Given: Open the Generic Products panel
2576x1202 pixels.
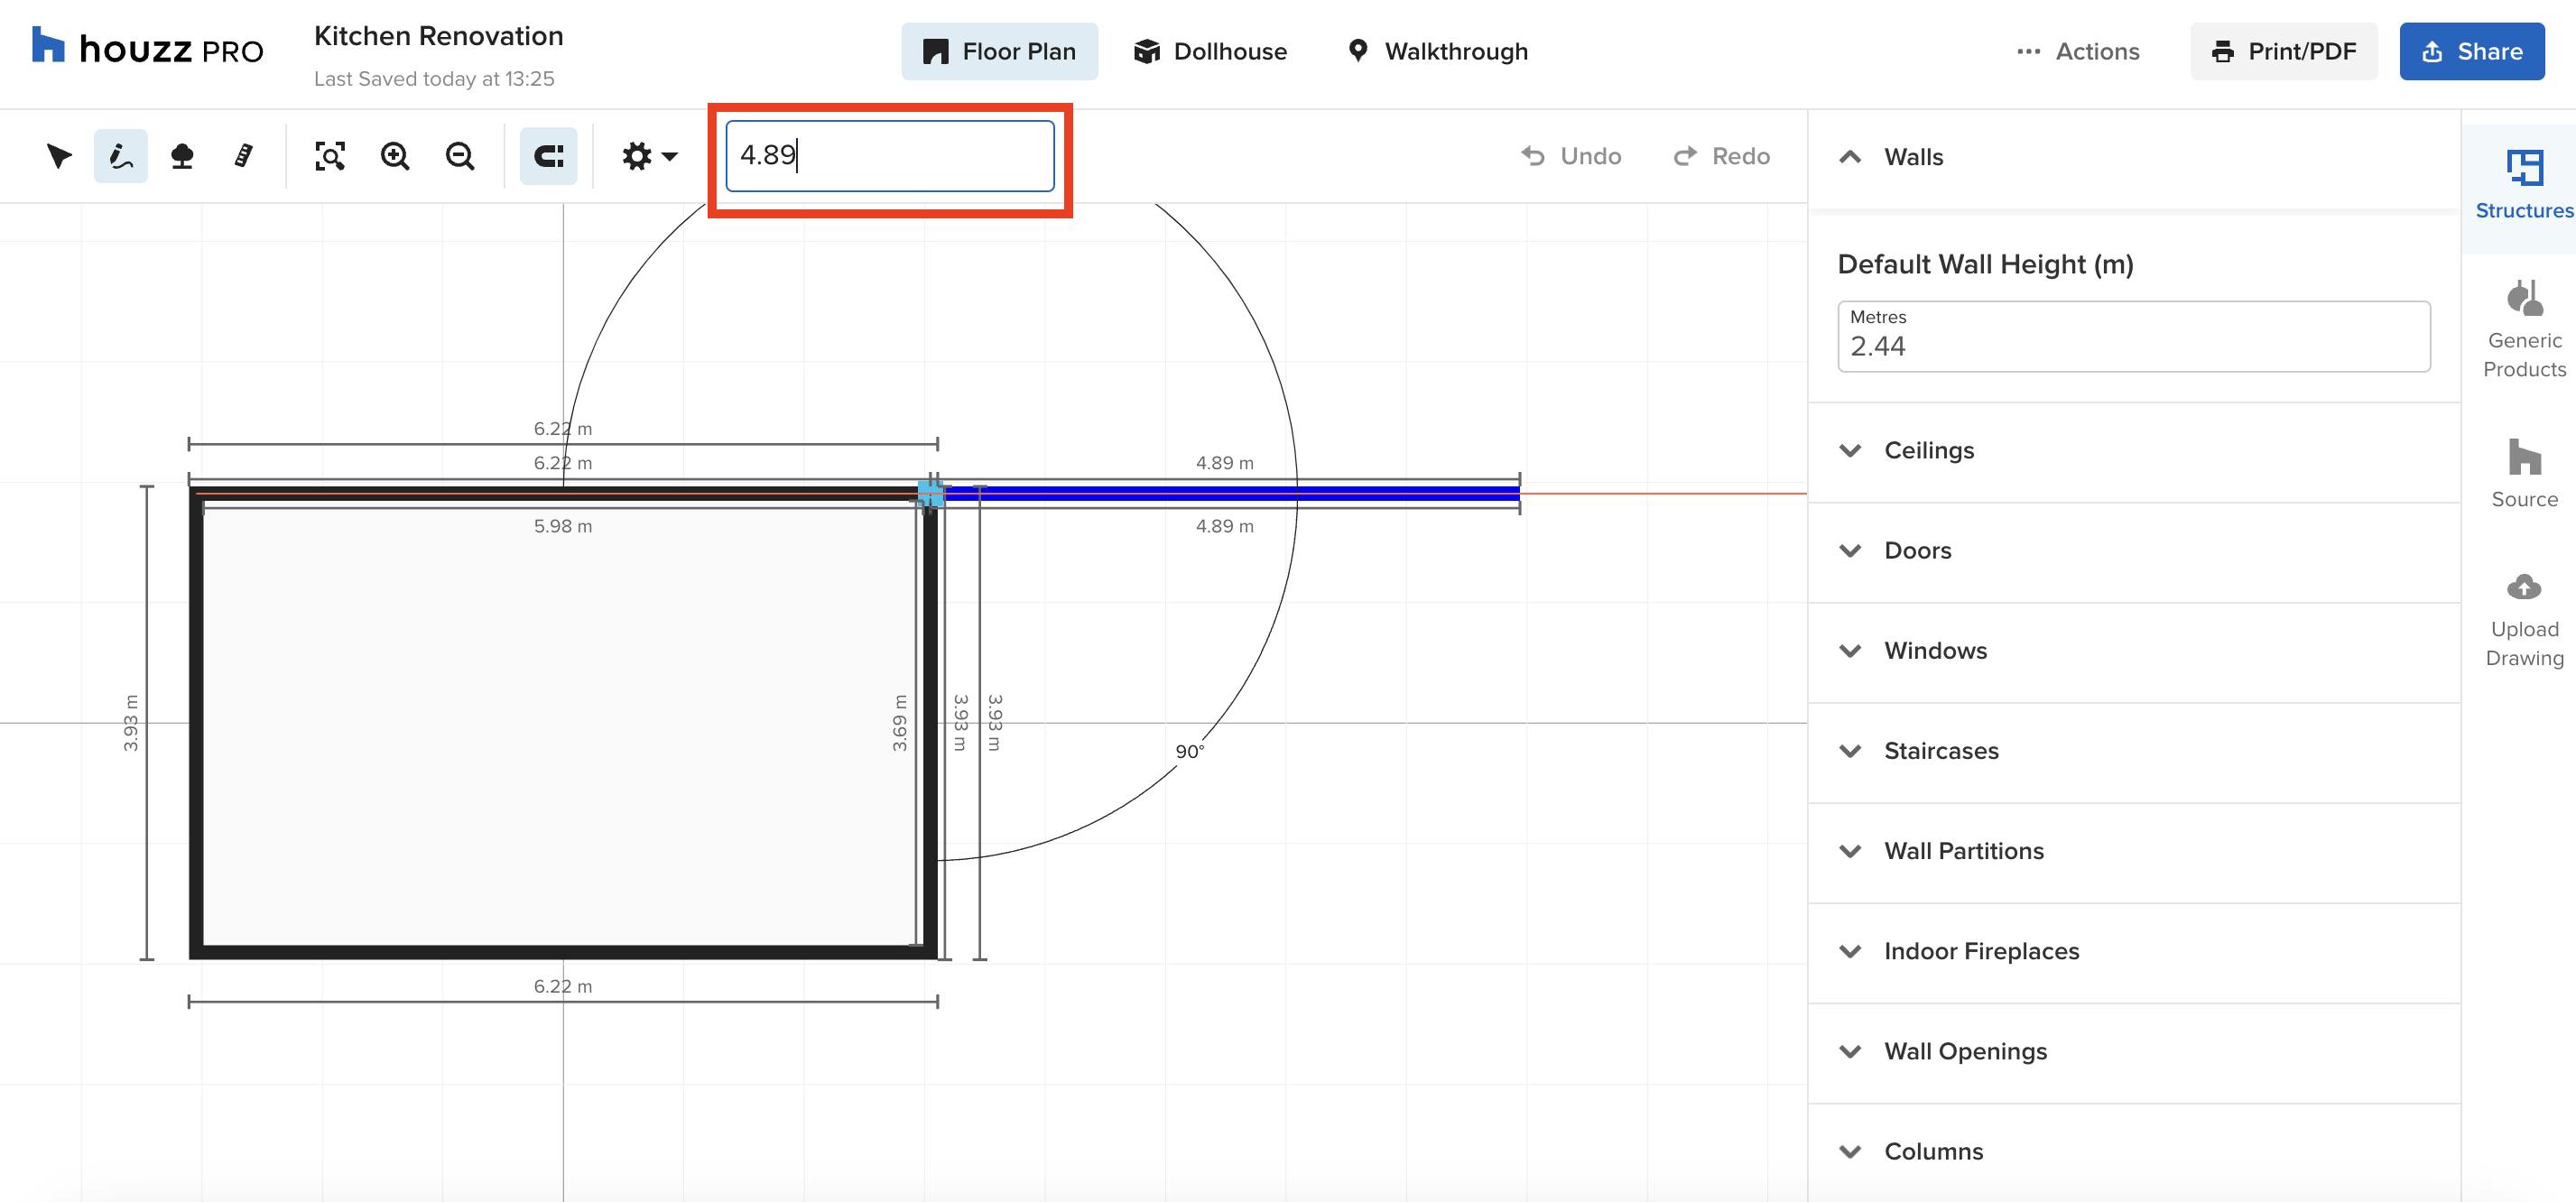Looking at the screenshot, I should pos(2524,325).
